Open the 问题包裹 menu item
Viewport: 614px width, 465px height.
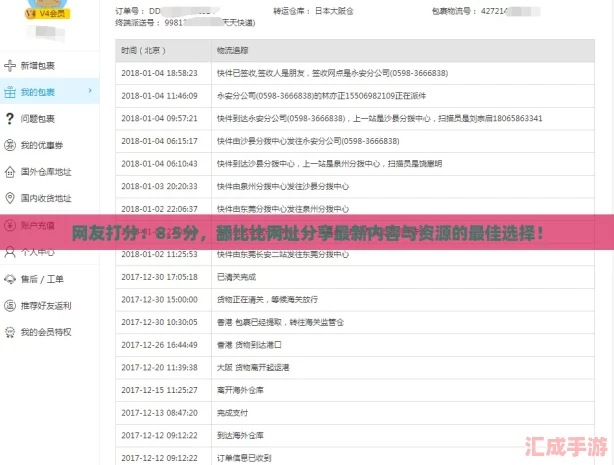38,119
